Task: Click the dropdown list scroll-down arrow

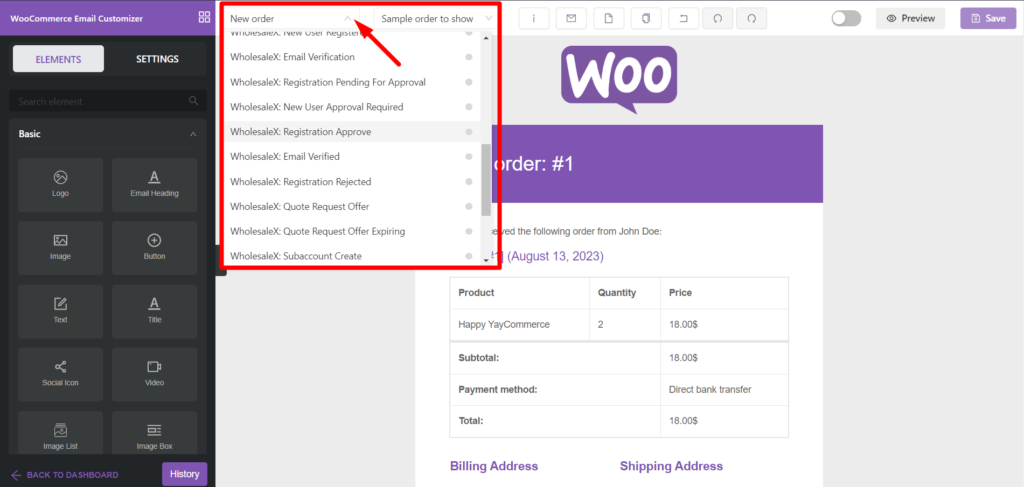Action: [x=485, y=260]
